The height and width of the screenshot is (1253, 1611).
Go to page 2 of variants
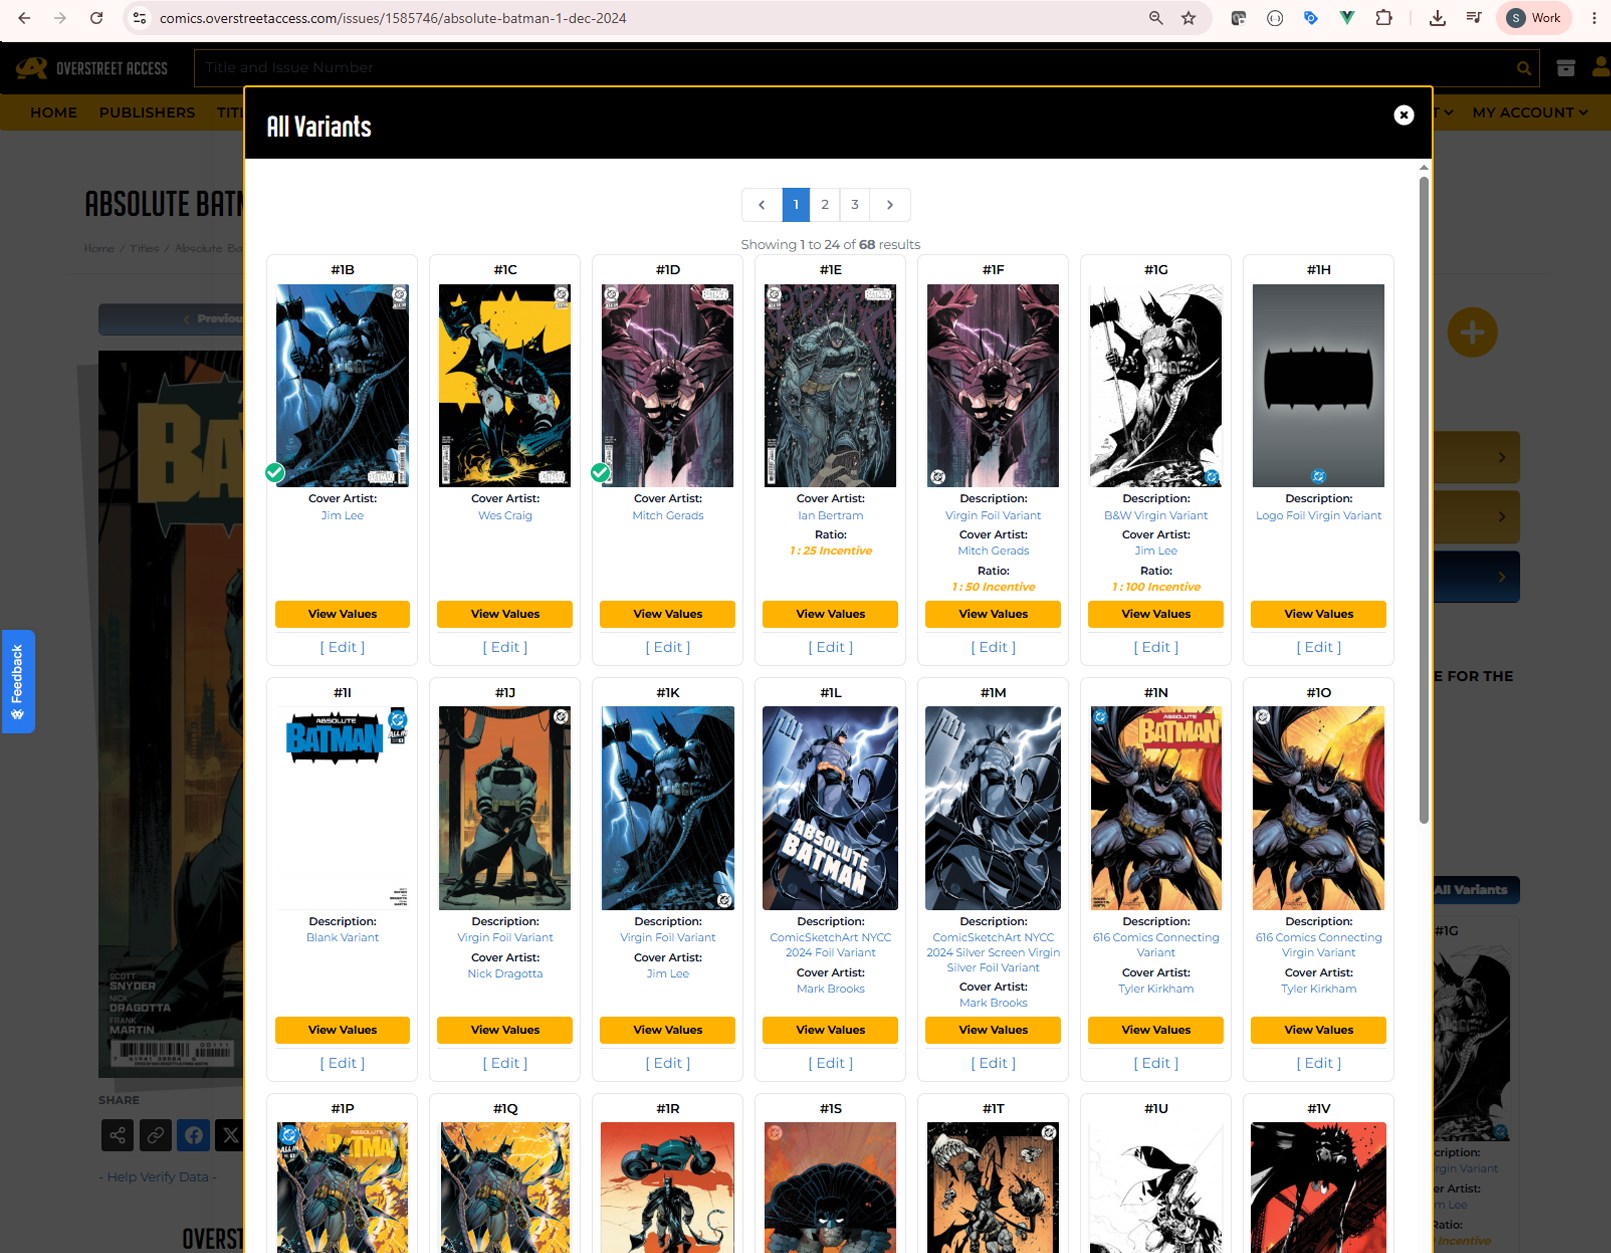(x=825, y=205)
